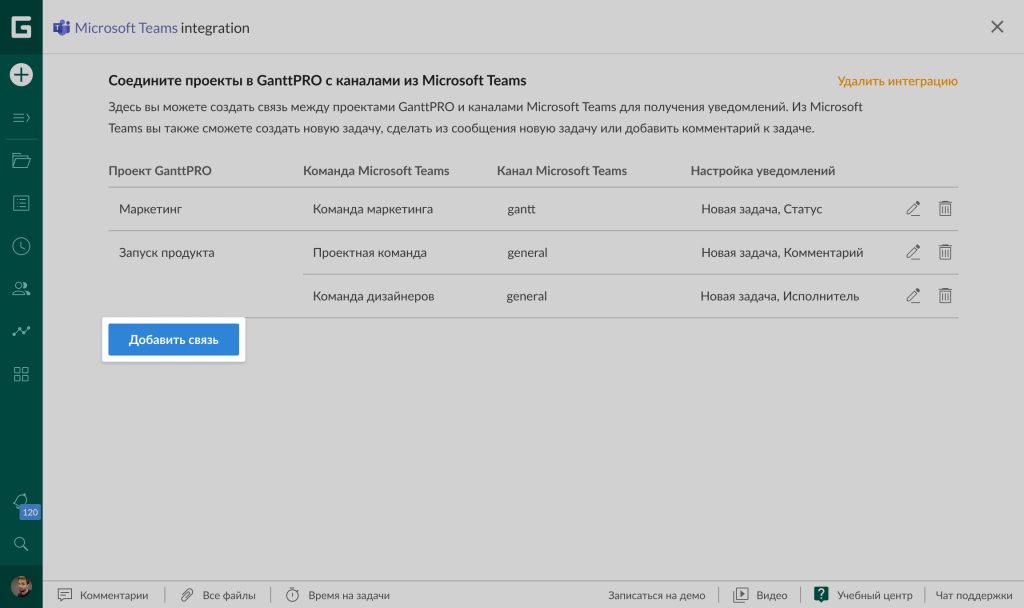
Task: Delete the Маркетинг connection via trash icon
Action: point(945,209)
